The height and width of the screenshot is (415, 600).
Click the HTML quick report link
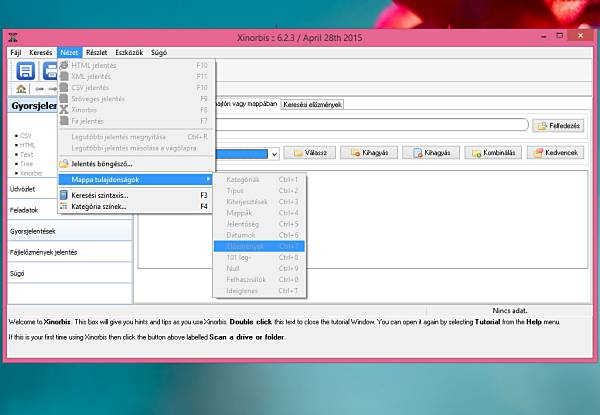tap(27, 145)
